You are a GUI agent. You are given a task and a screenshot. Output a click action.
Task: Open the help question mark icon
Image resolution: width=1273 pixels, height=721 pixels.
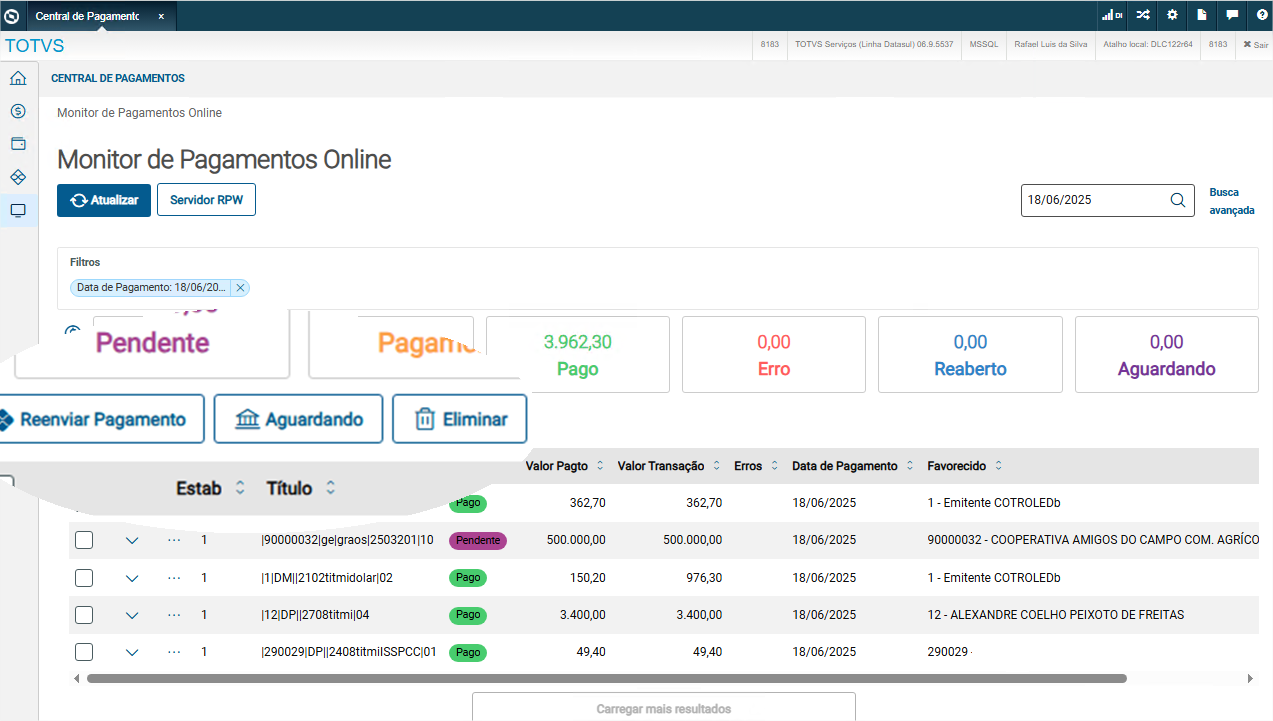tap(1262, 15)
